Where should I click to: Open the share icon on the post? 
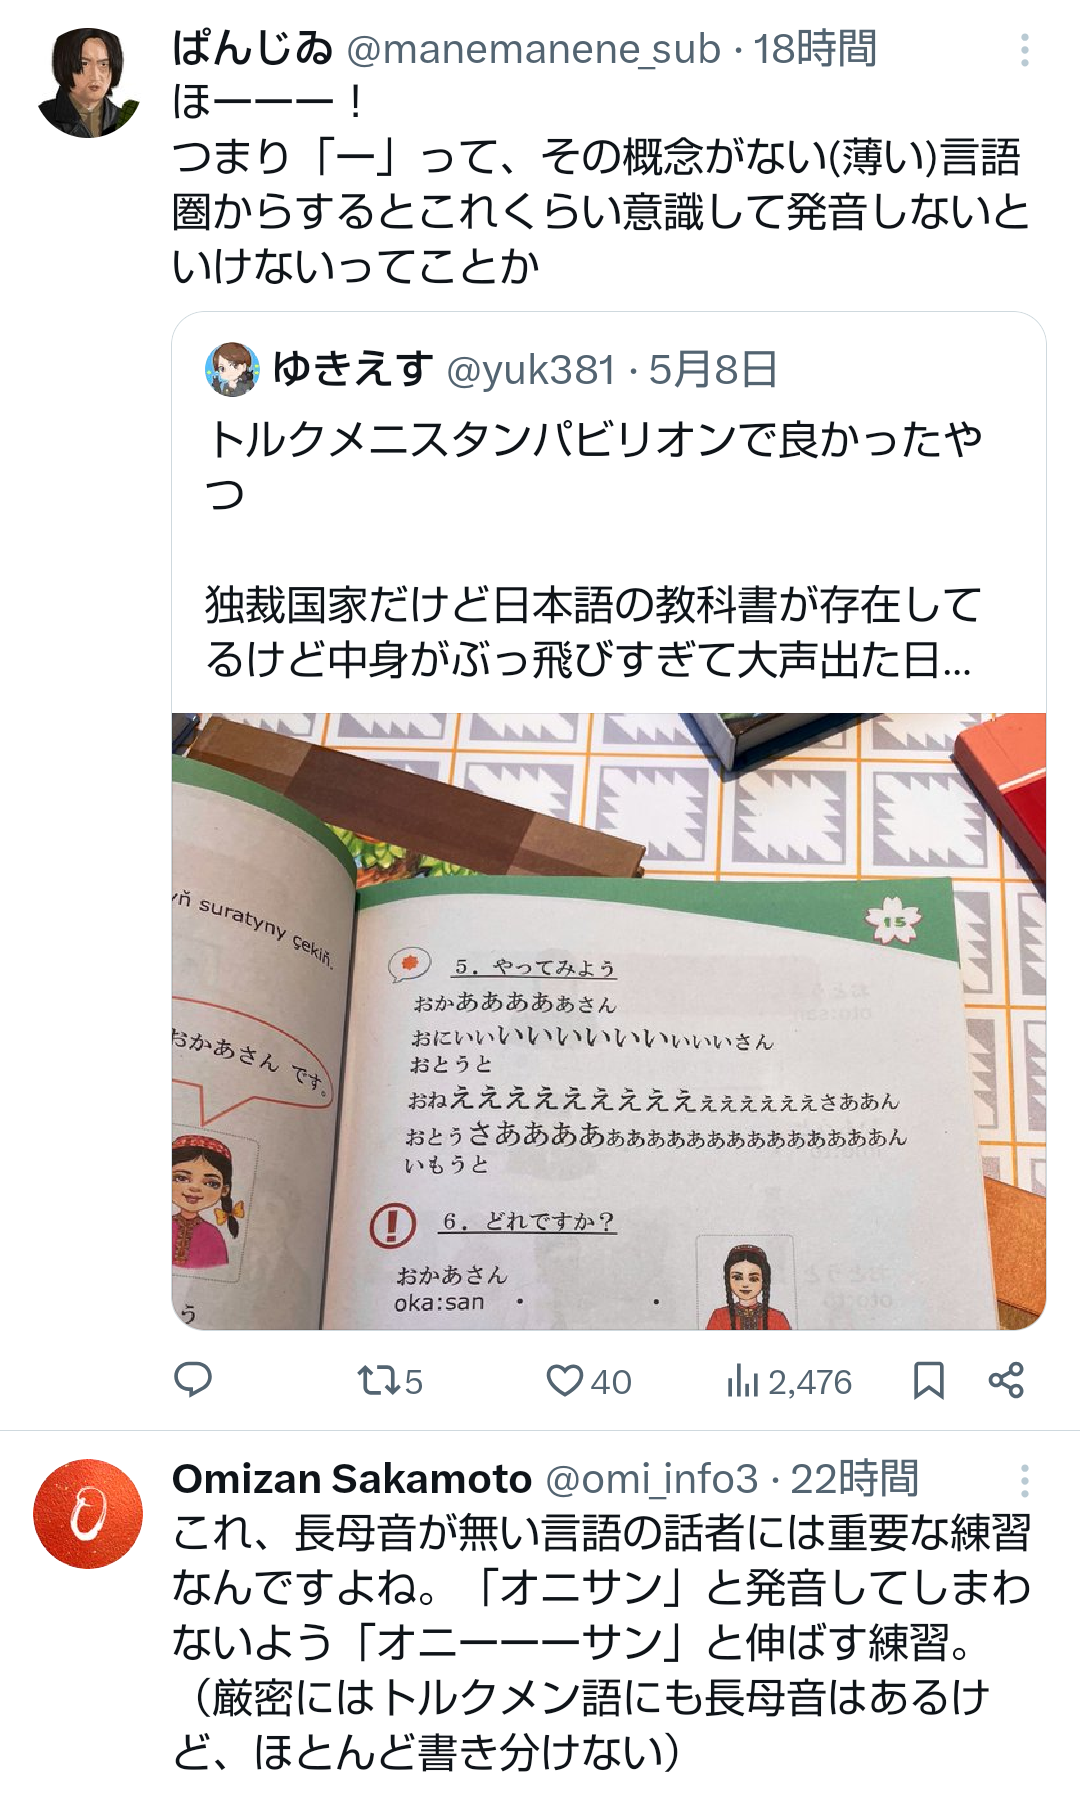[x=1006, y=1380]
